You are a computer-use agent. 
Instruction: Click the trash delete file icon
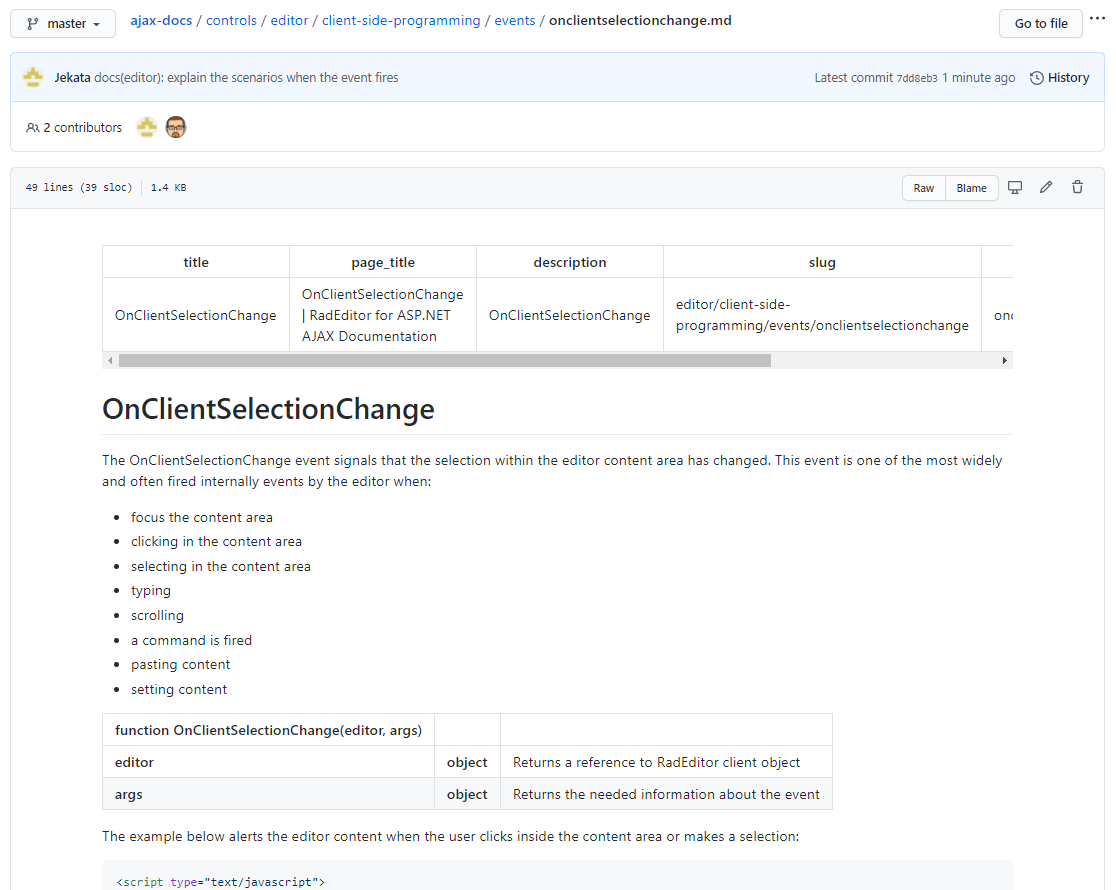1077,188
